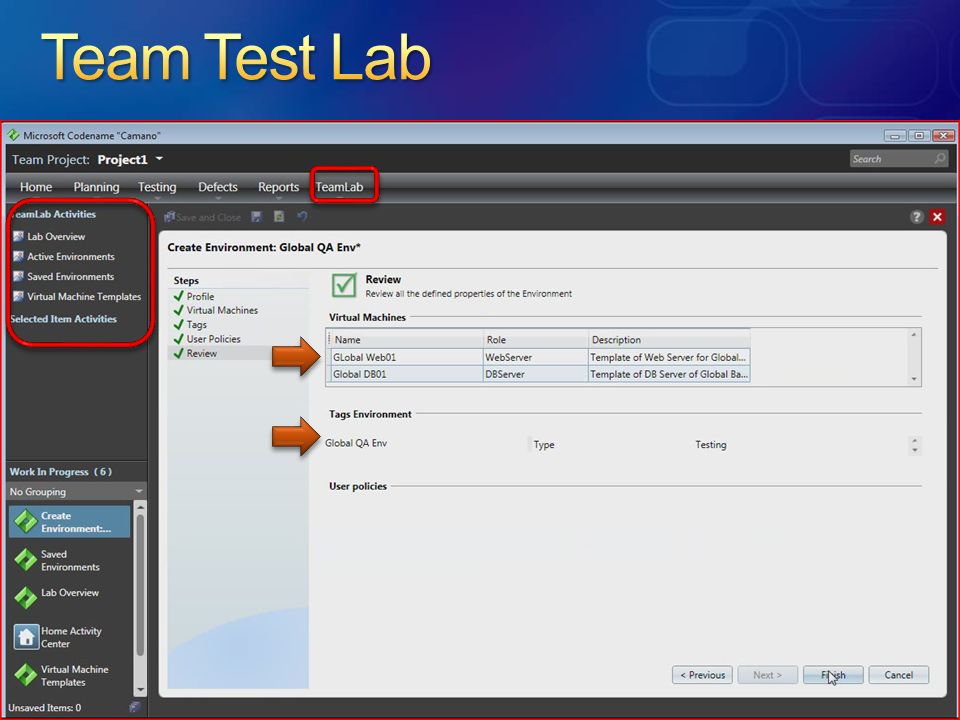Click the Global QA Env tag text
The height and width of the screenshot is (720, 960).
[356, 443]
